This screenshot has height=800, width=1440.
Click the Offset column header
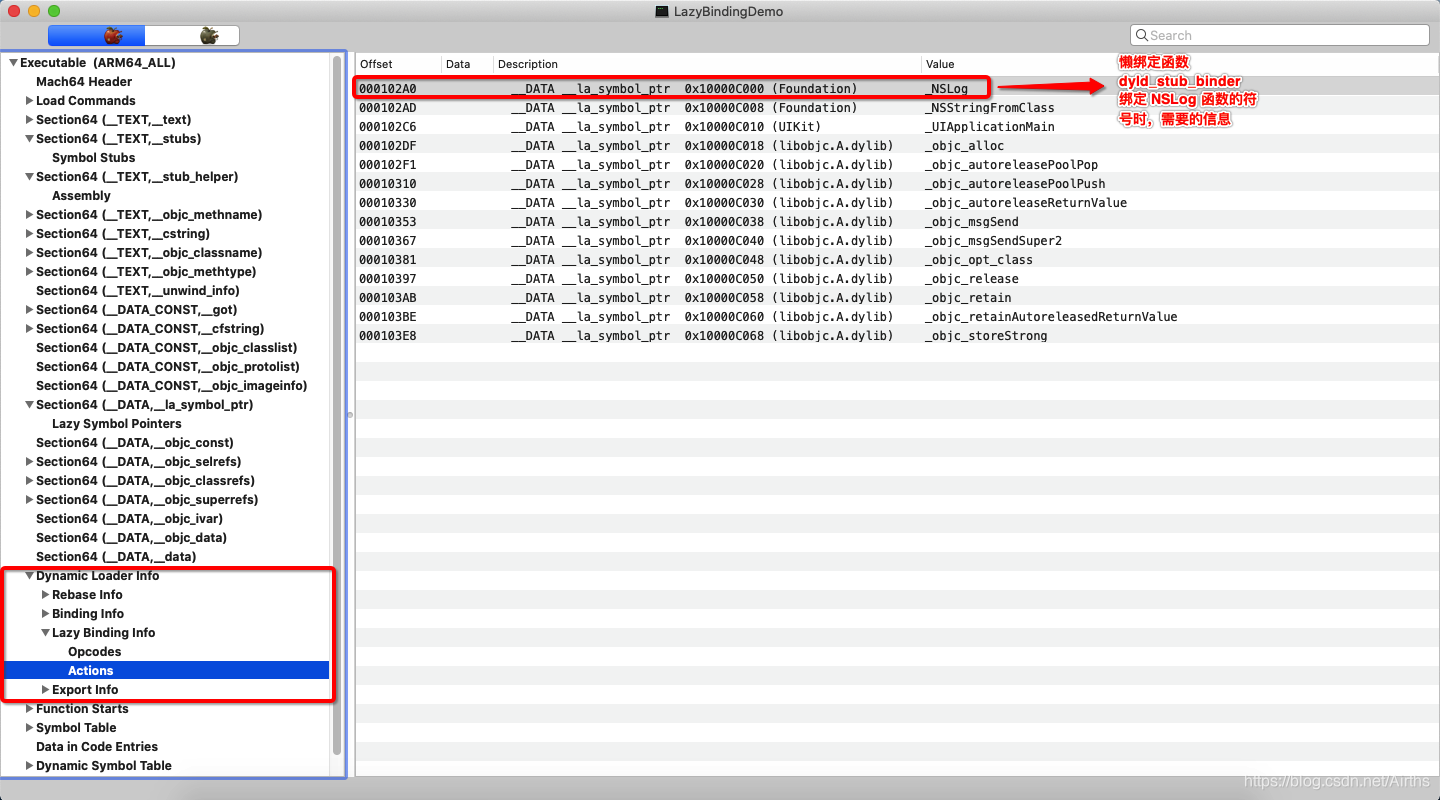[x=398, y=64]
